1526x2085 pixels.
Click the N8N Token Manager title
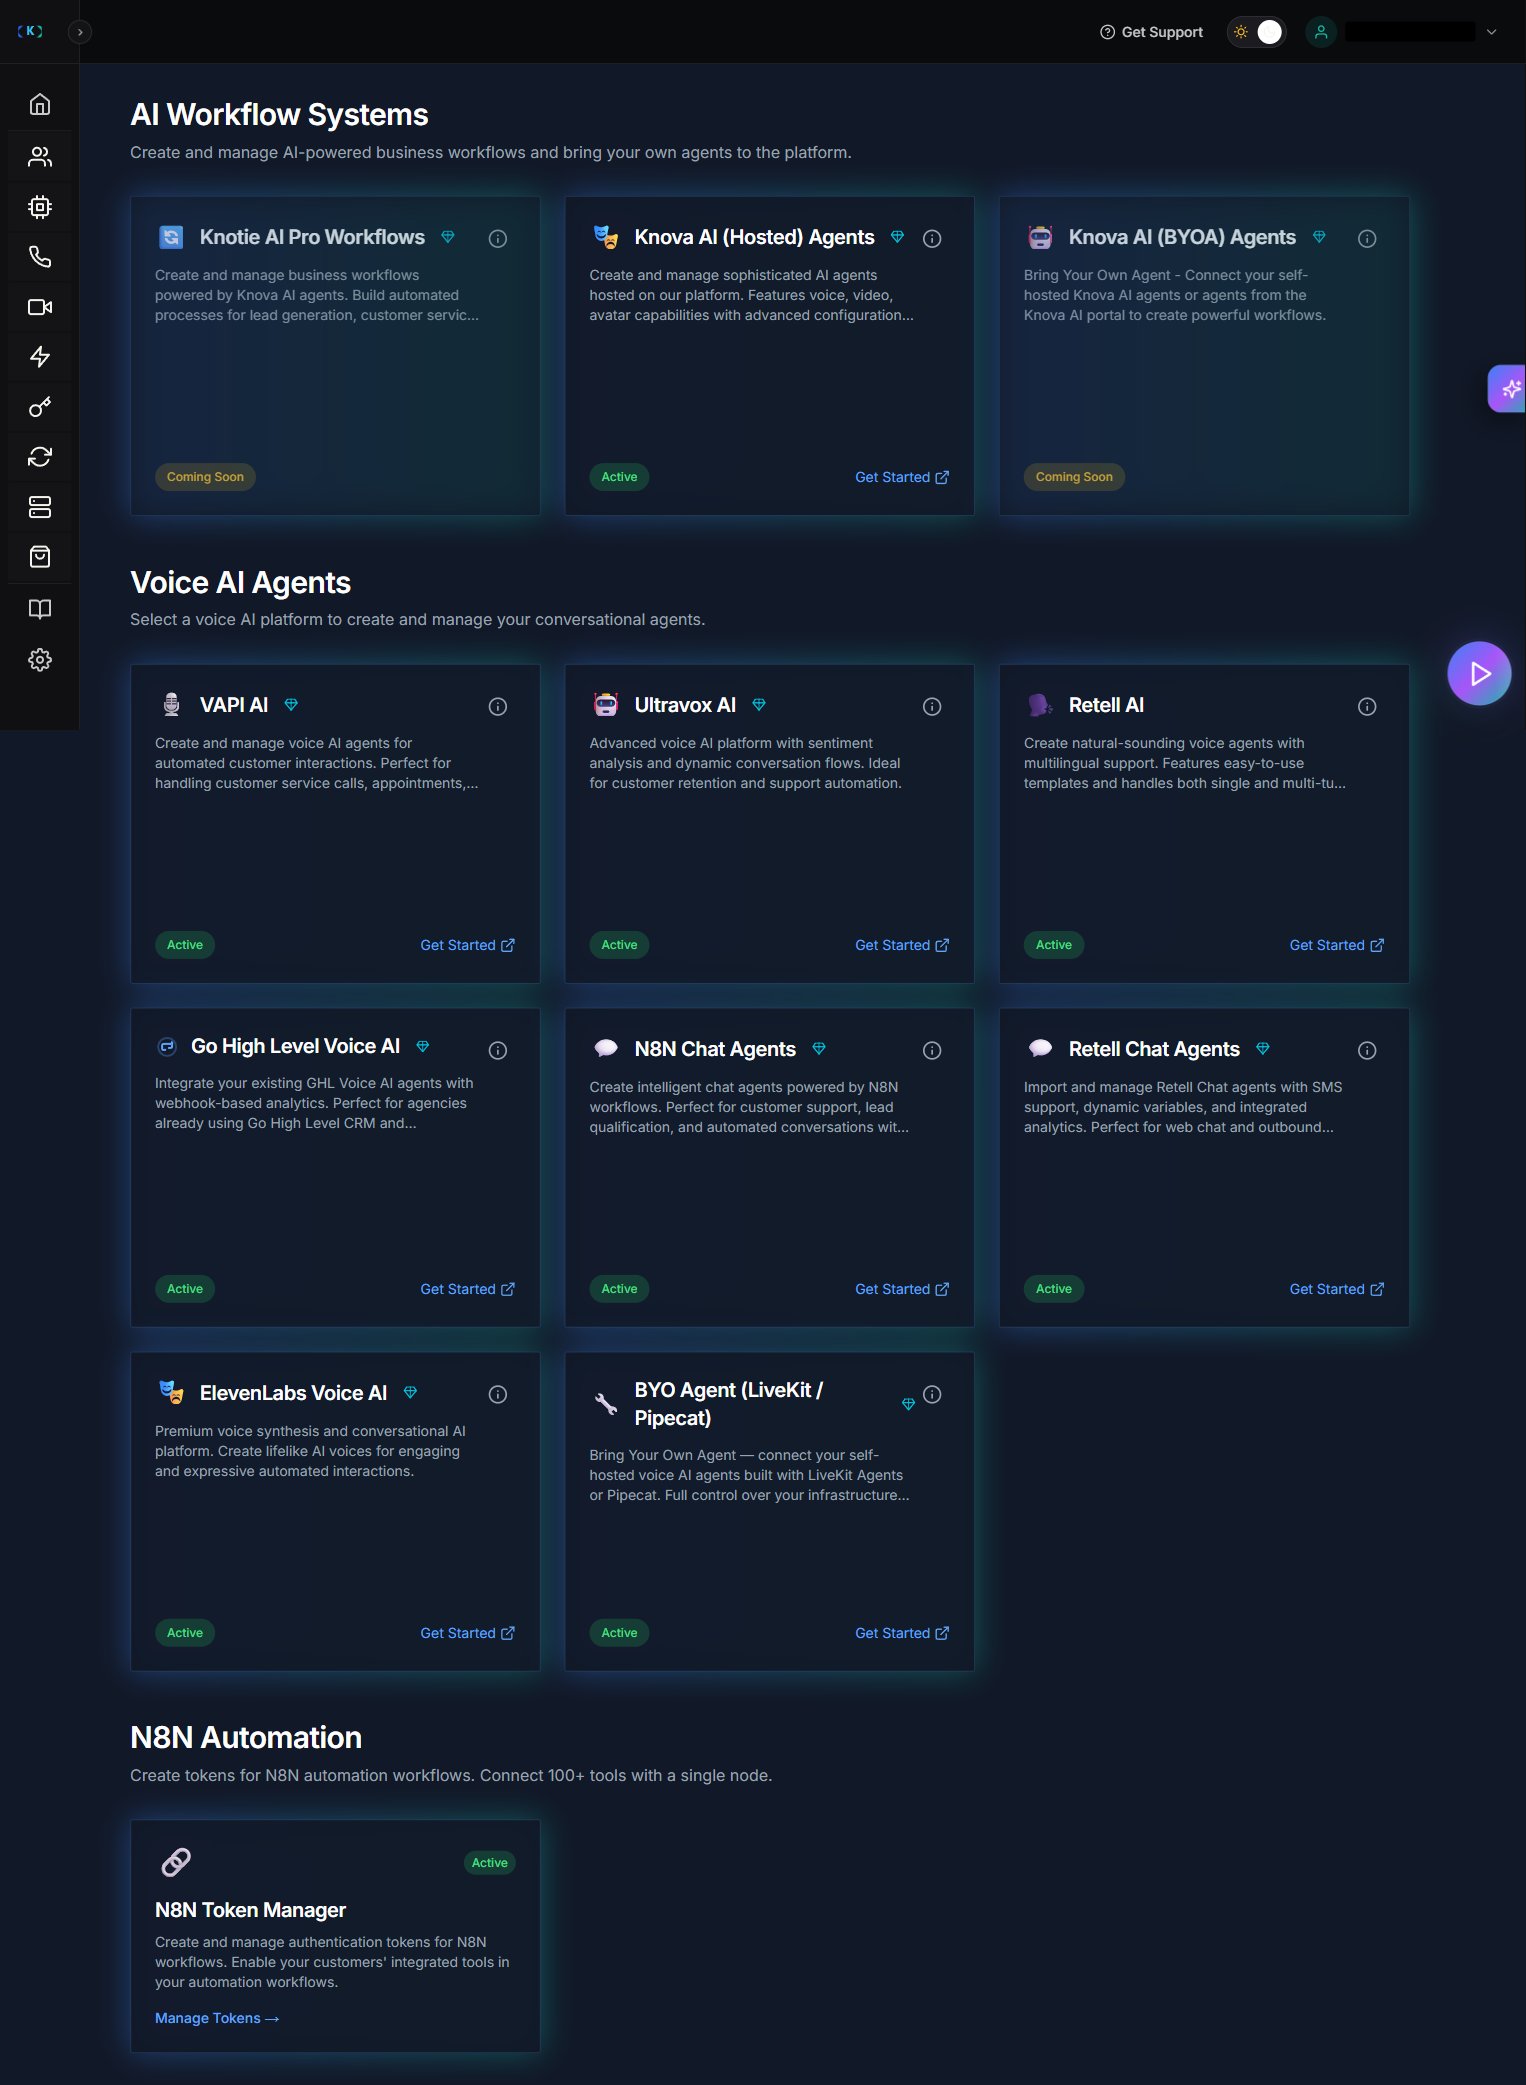[x=250, y=1910]
